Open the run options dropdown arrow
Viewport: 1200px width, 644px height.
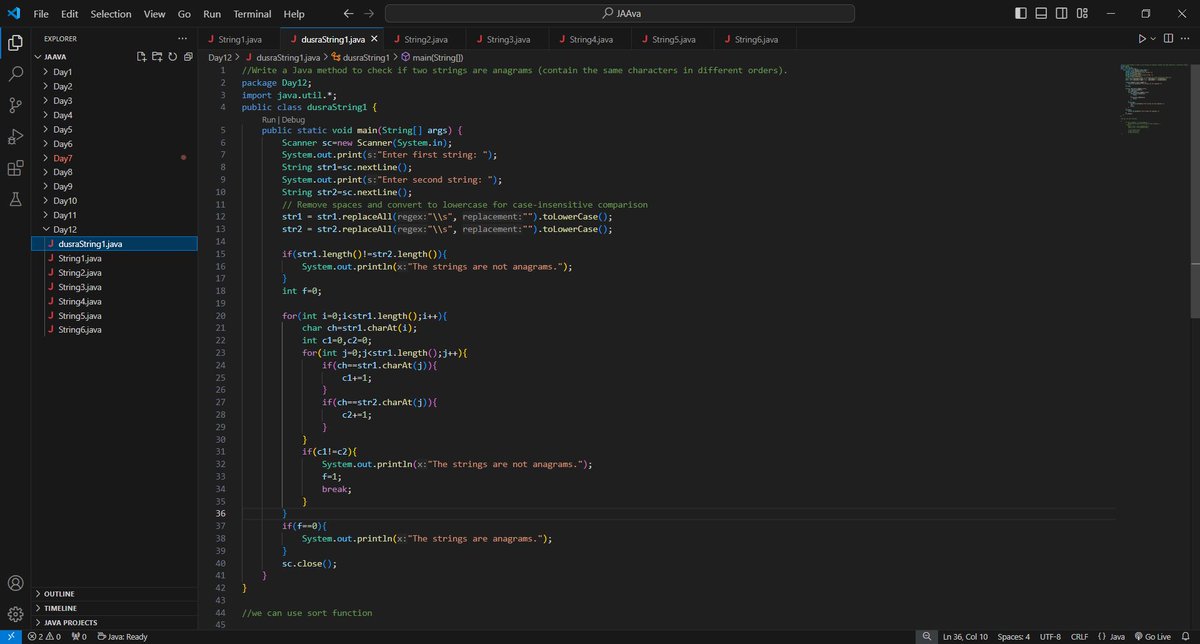click(x=1153, y=39)
